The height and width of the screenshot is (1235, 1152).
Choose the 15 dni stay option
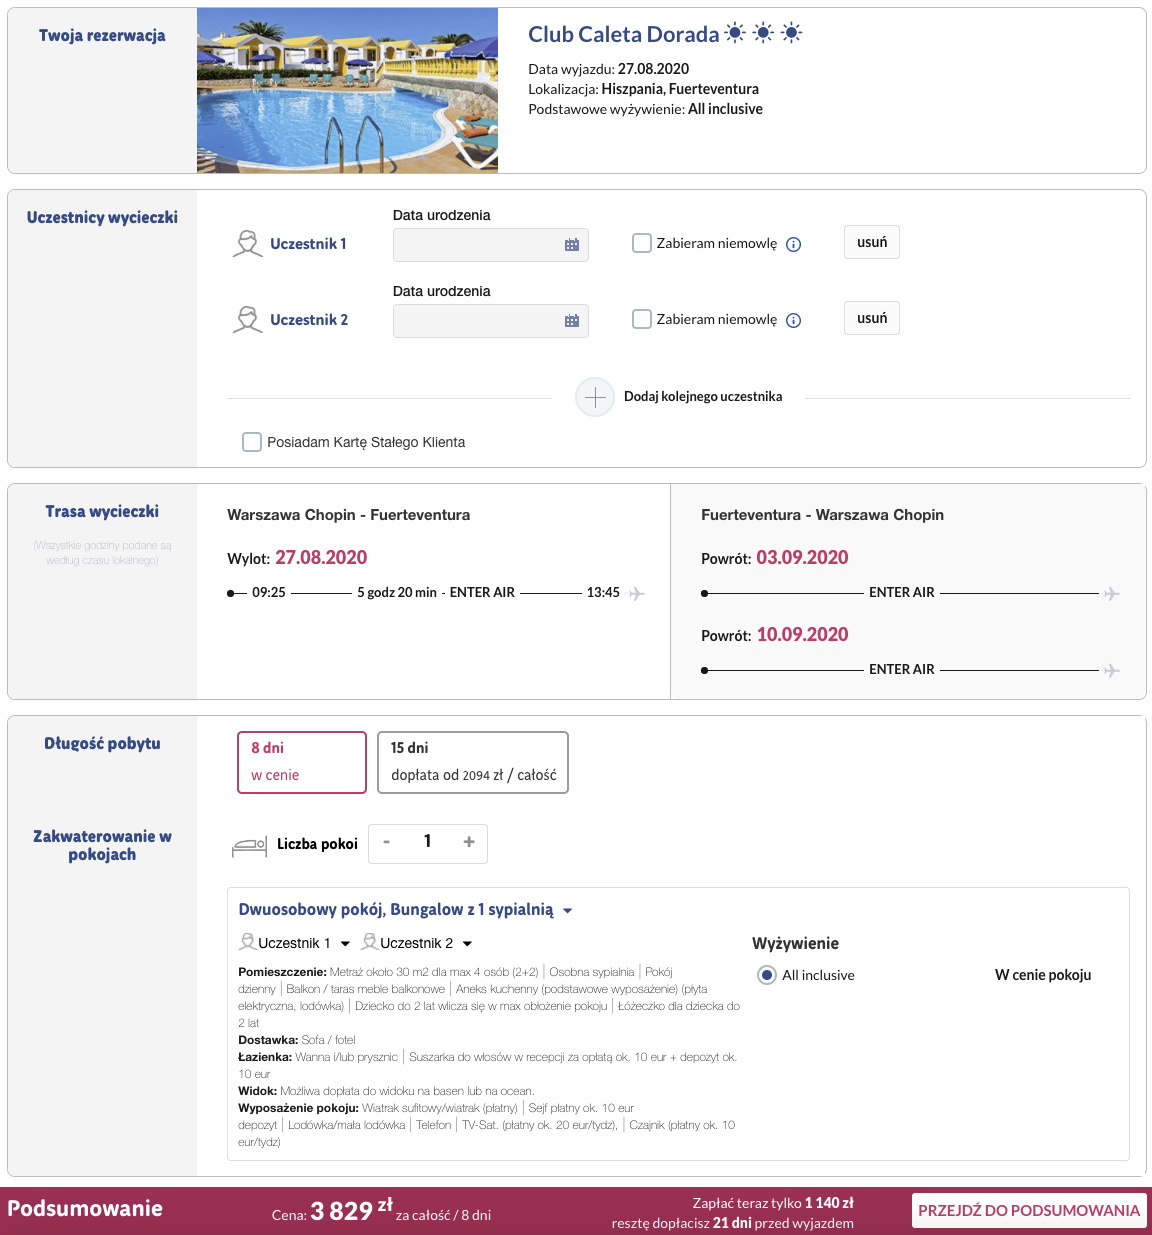[x=473, y=762]
